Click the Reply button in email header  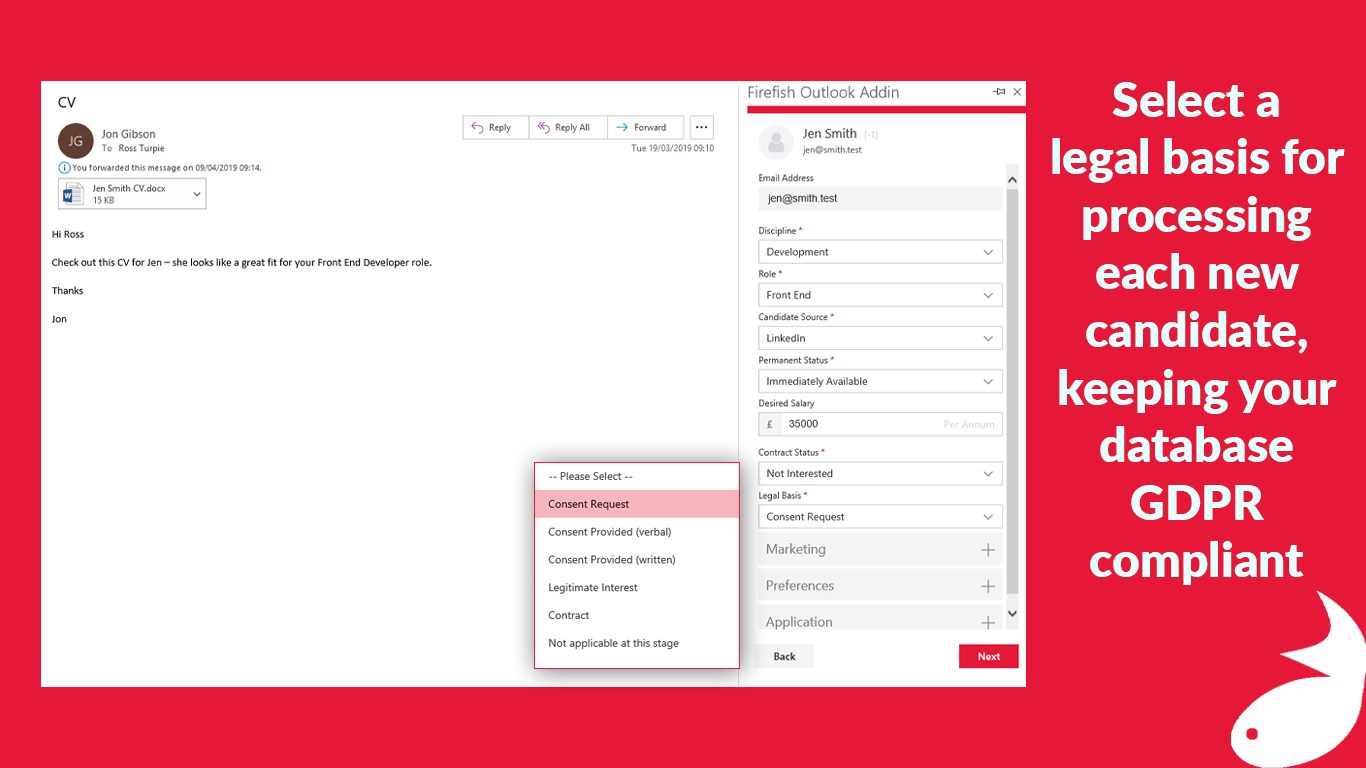coord(496,127)
